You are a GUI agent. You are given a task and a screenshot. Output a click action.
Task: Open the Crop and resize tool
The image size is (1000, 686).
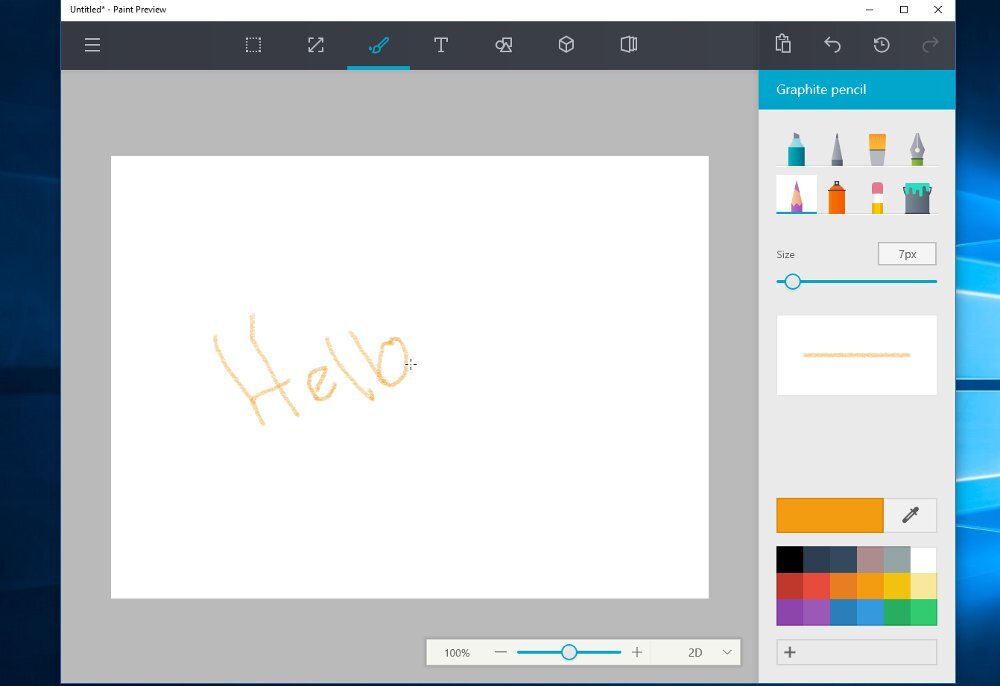pyautogui.click(x=316, y=45)
